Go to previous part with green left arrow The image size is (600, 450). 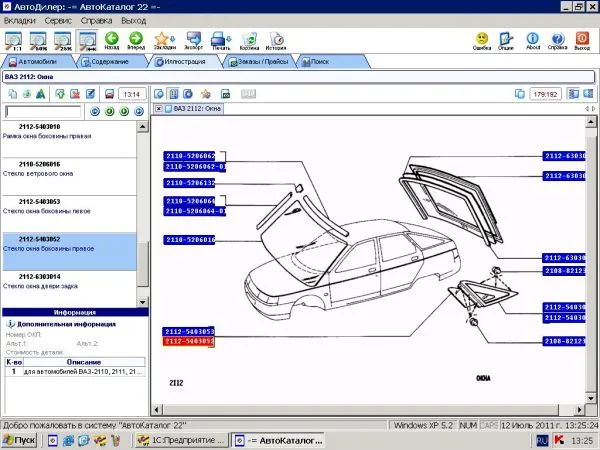click(x=109, y=111)
